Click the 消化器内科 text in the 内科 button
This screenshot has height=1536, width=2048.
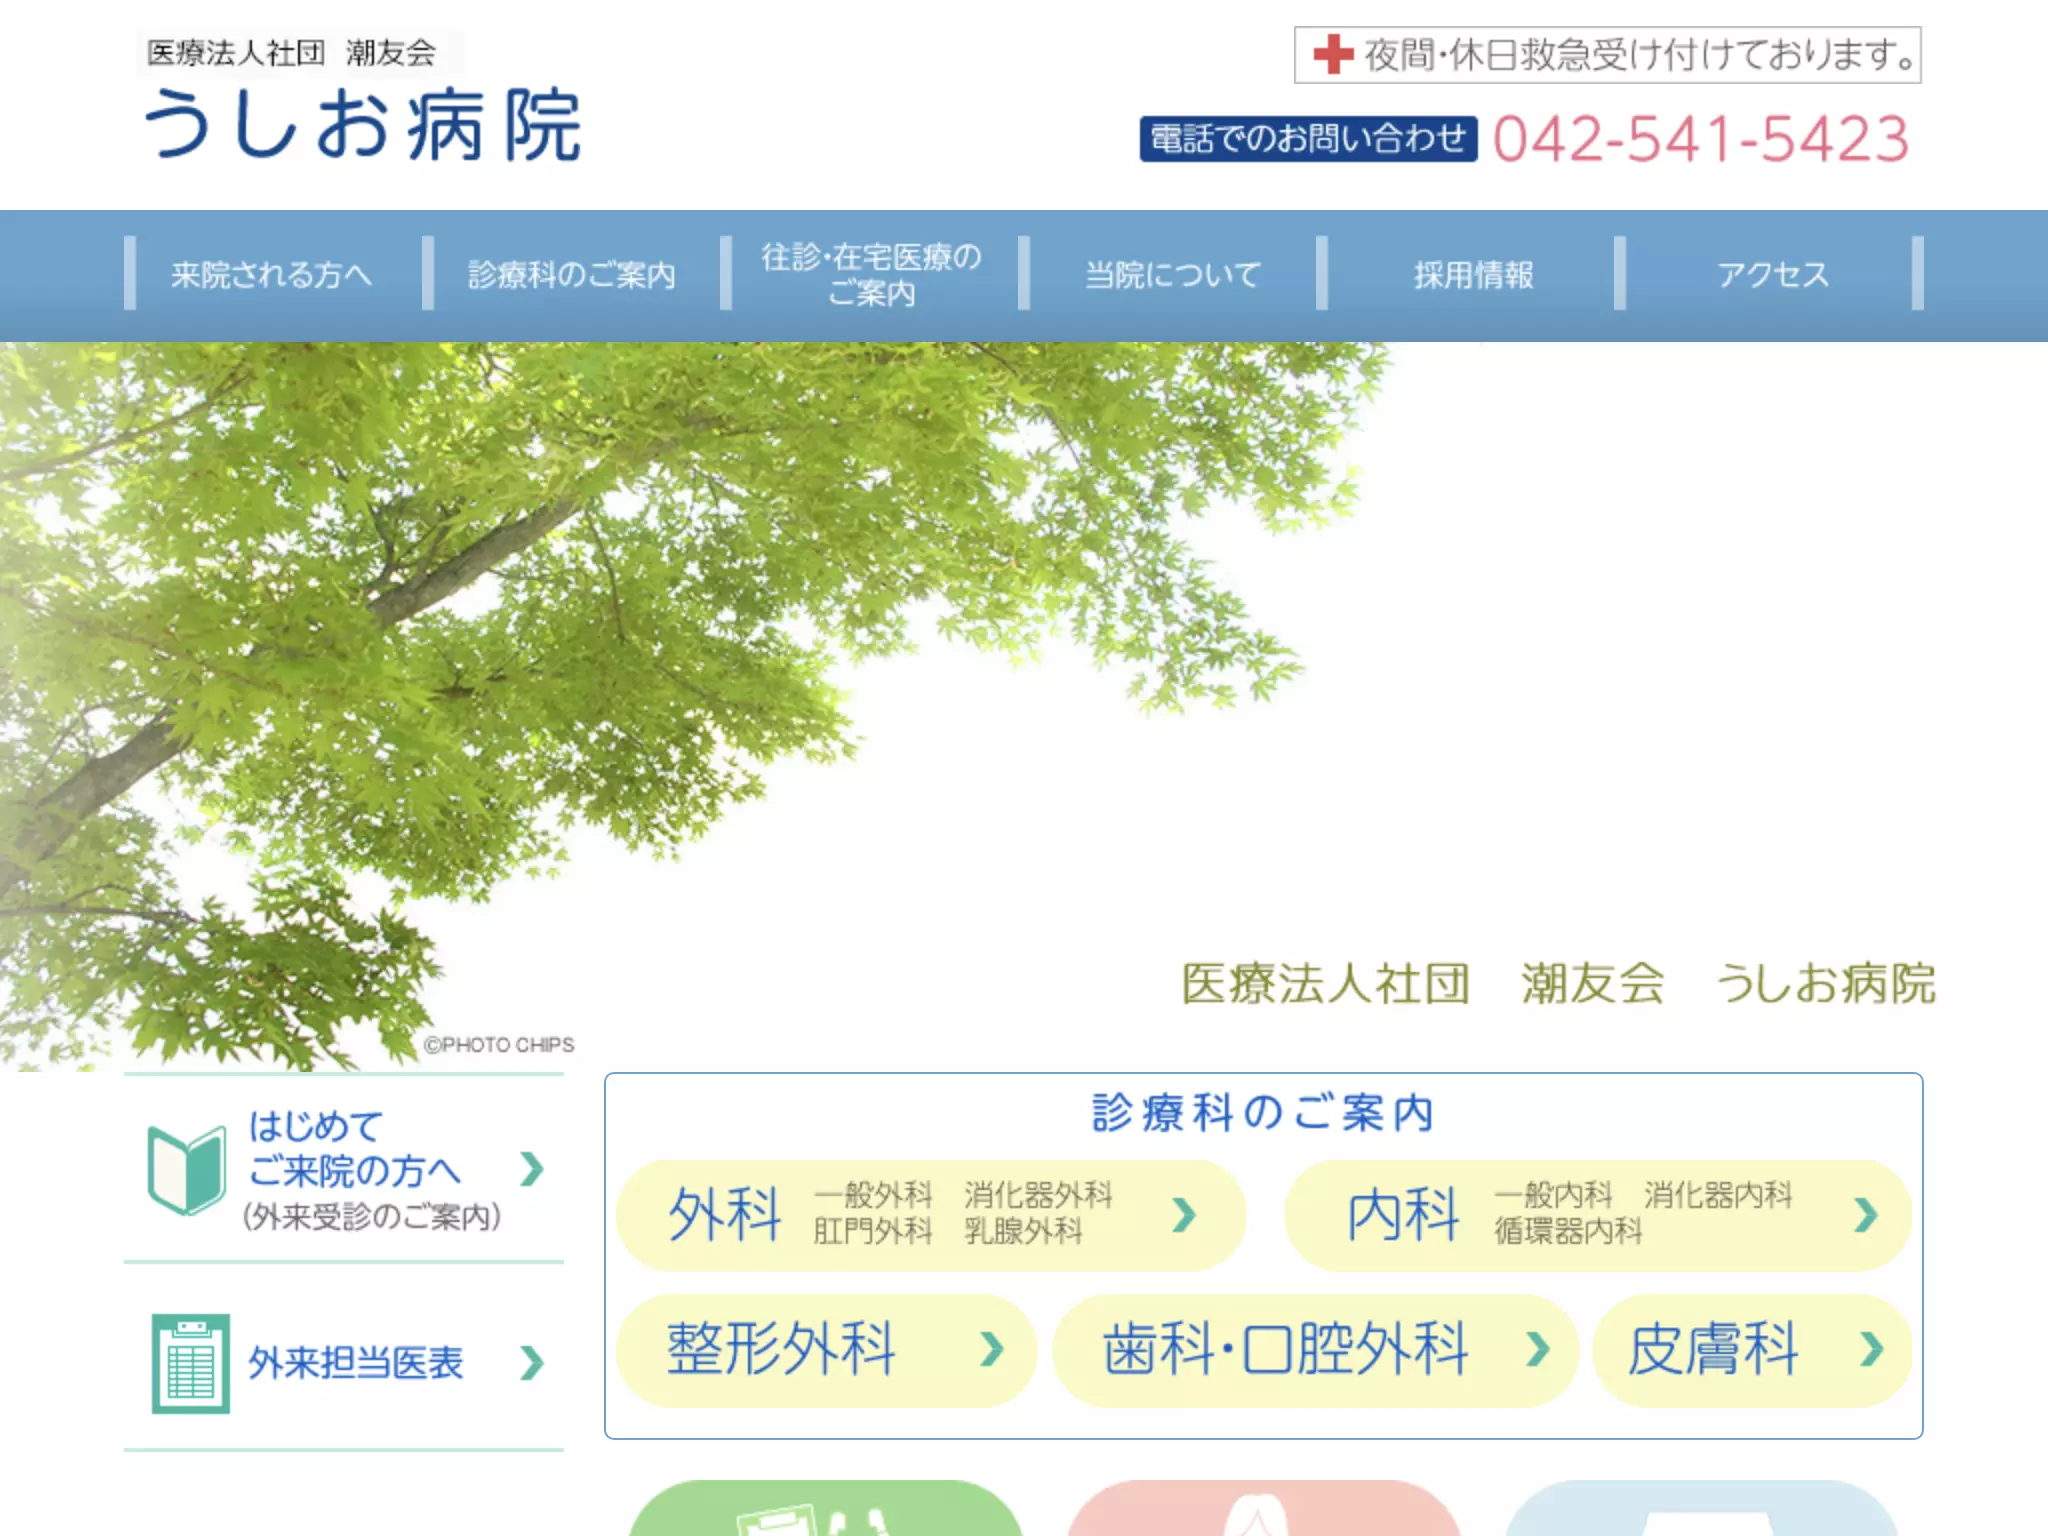tap(1718, 1195)
